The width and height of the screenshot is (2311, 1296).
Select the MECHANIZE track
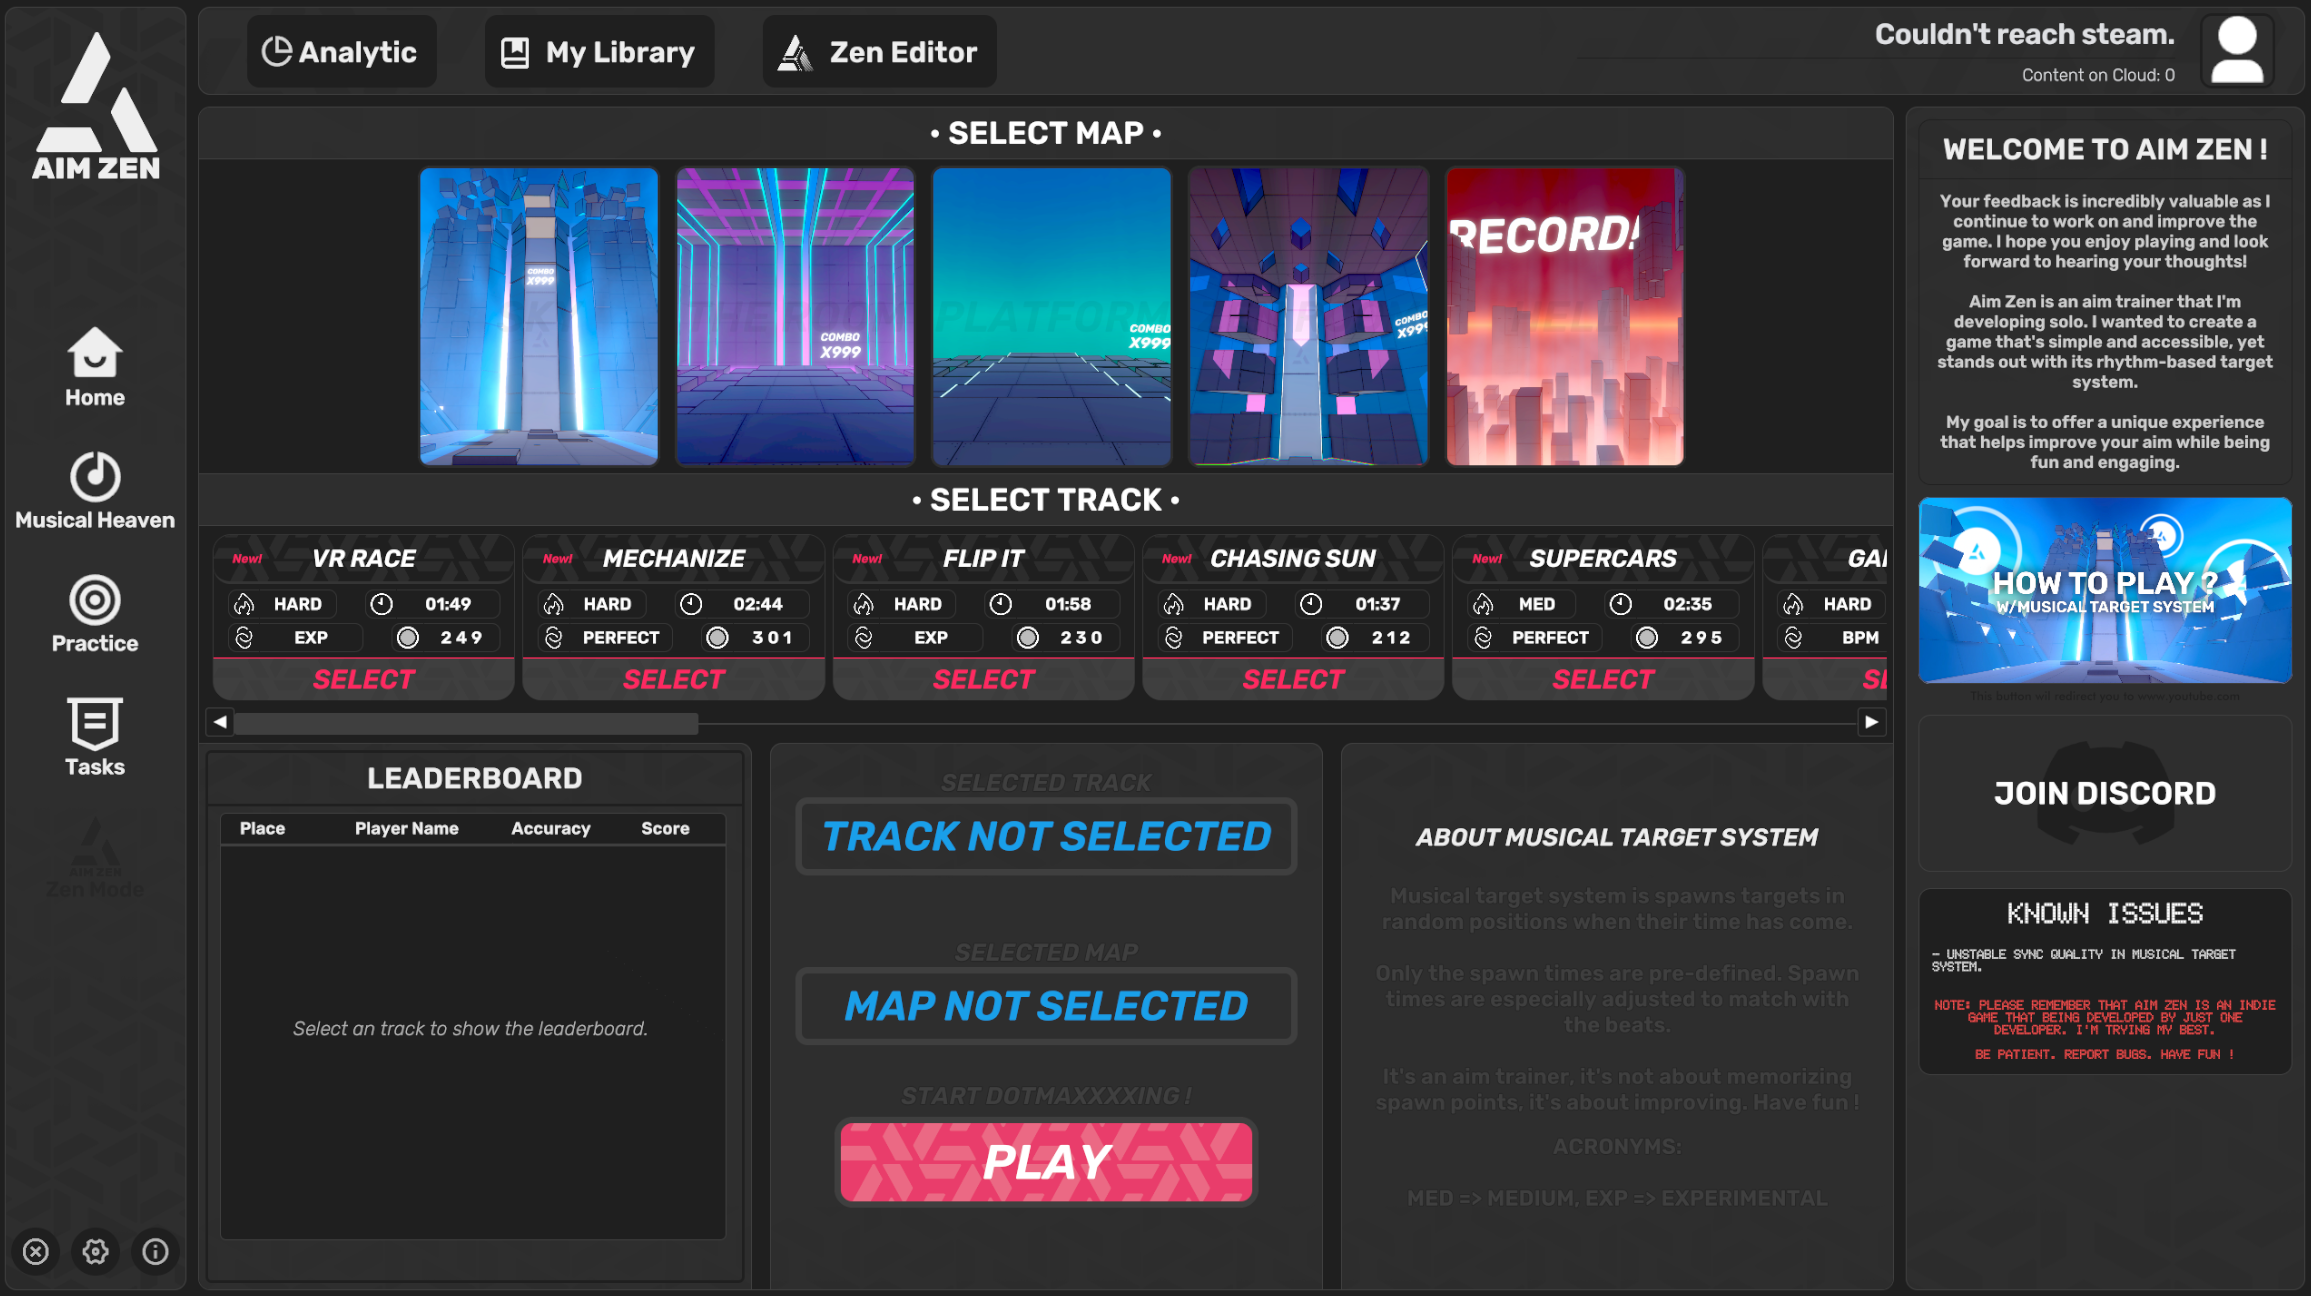(x=674, y=679)
